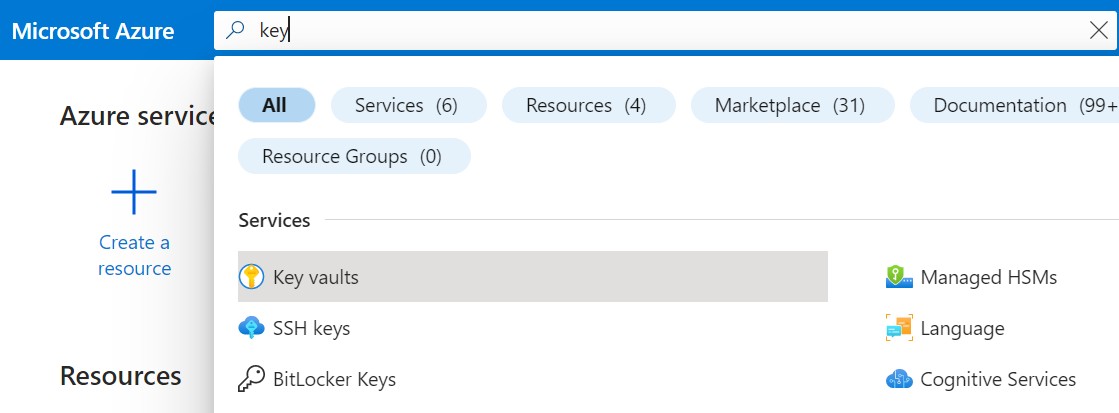Filter results by Documentation
Screen dimensions: 1119x413
coord(1014,106)
